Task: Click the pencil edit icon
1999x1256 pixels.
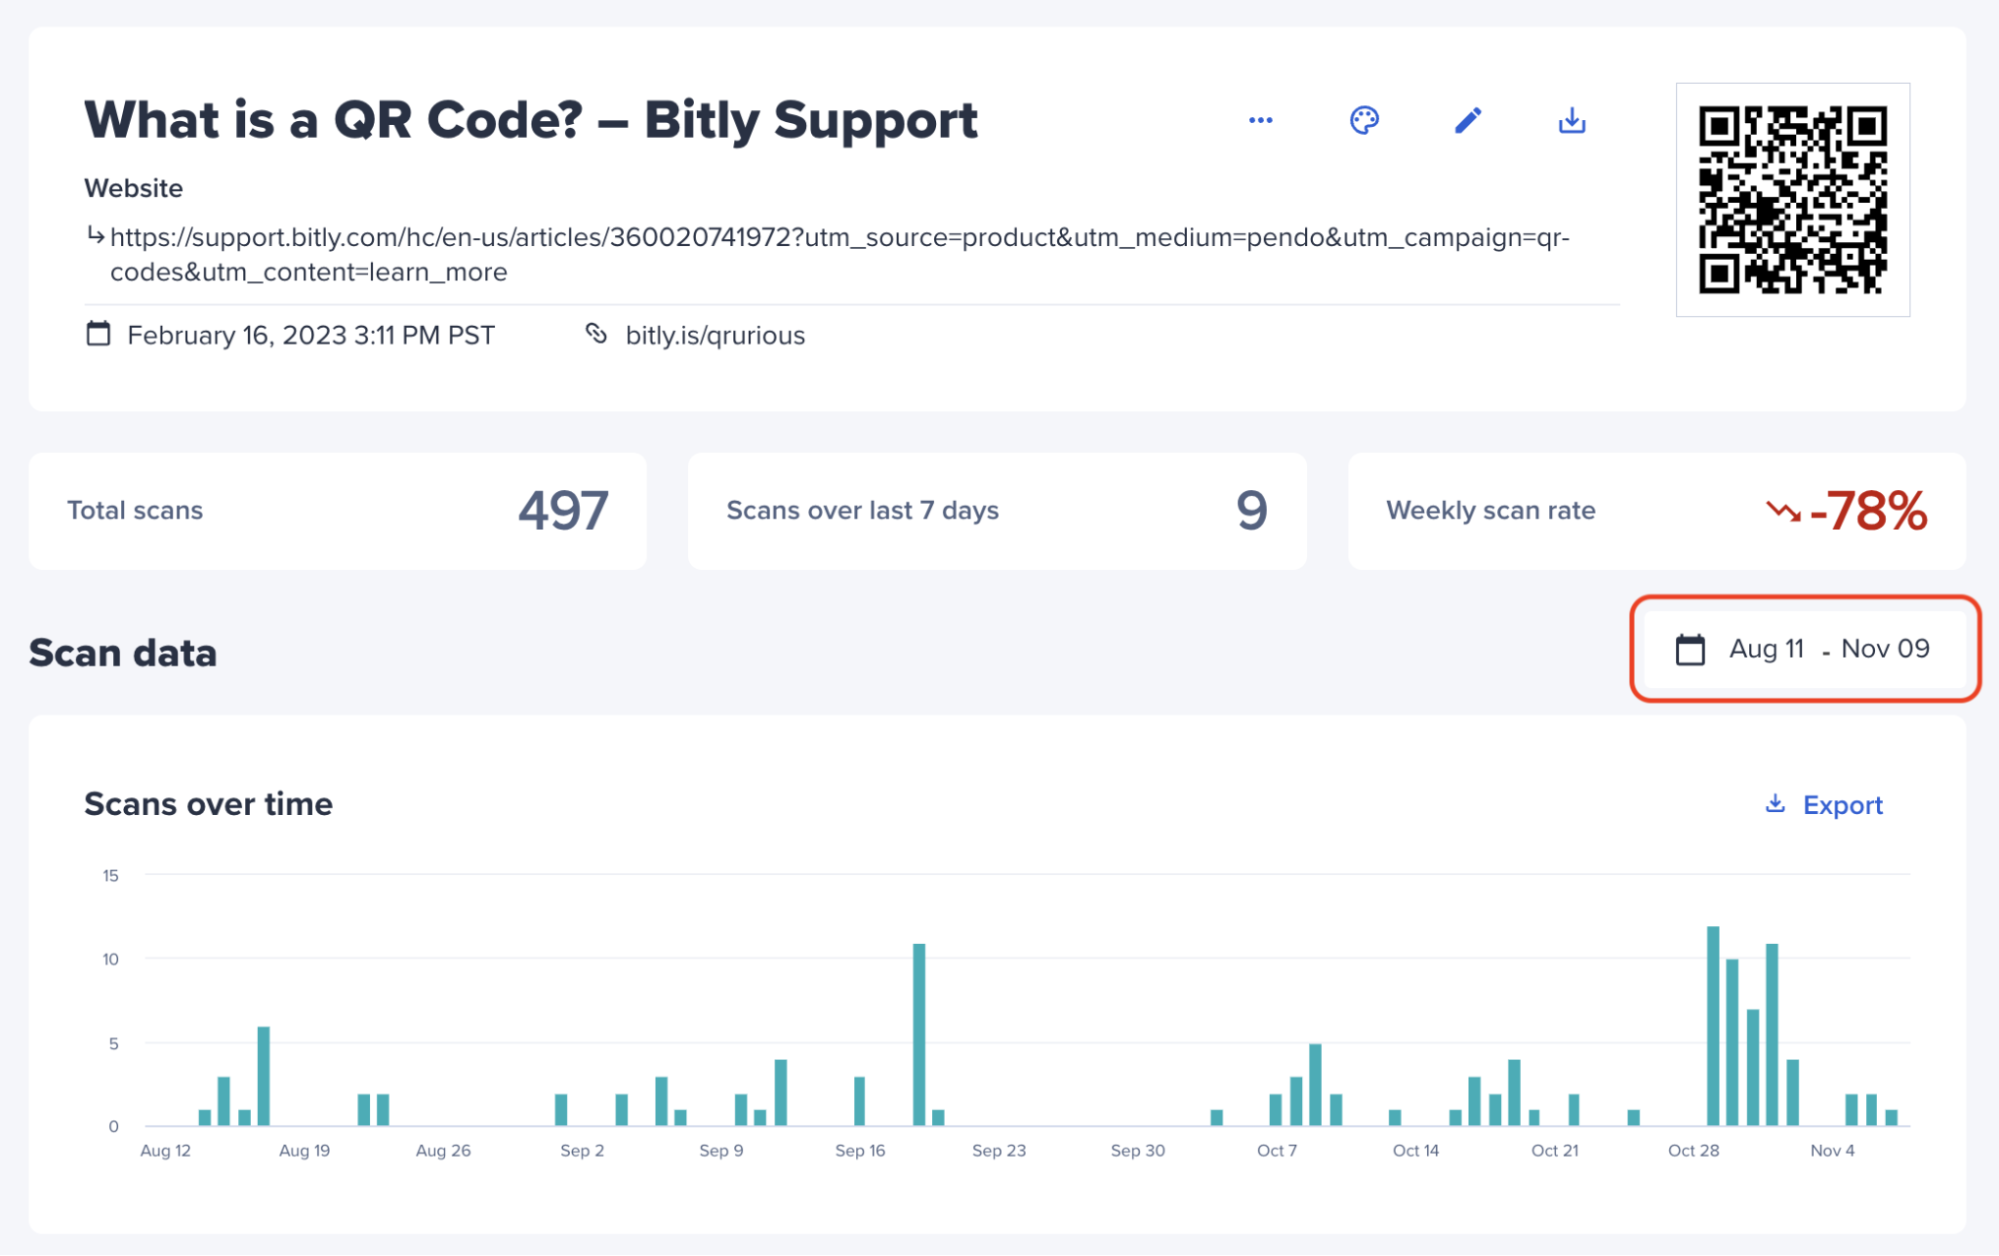Action: 1467,120
